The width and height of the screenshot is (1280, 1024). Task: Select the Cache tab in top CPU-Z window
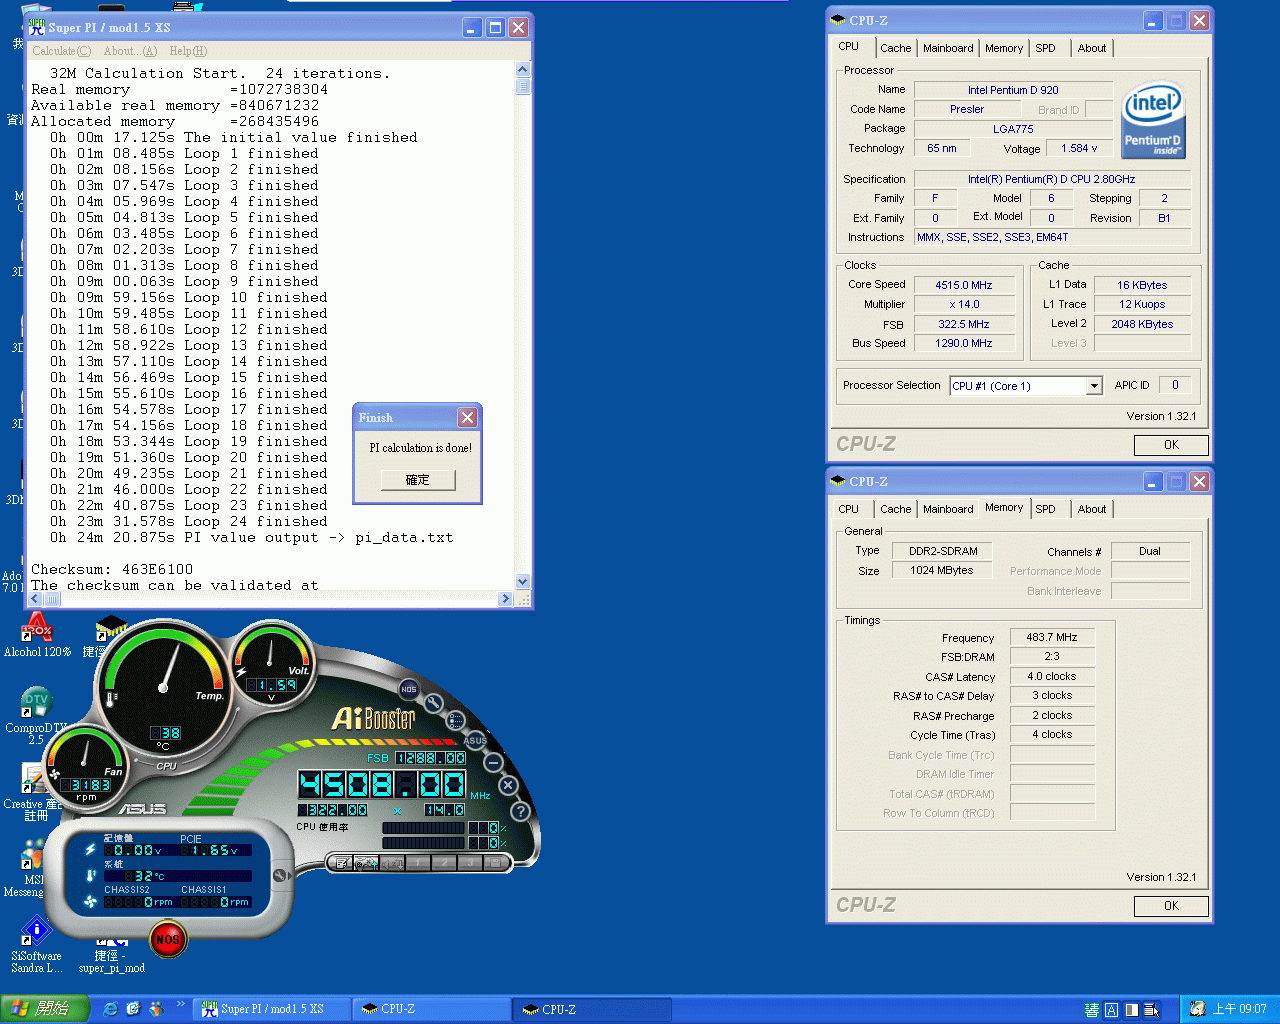pyautogui.click(x=895, y=48)
